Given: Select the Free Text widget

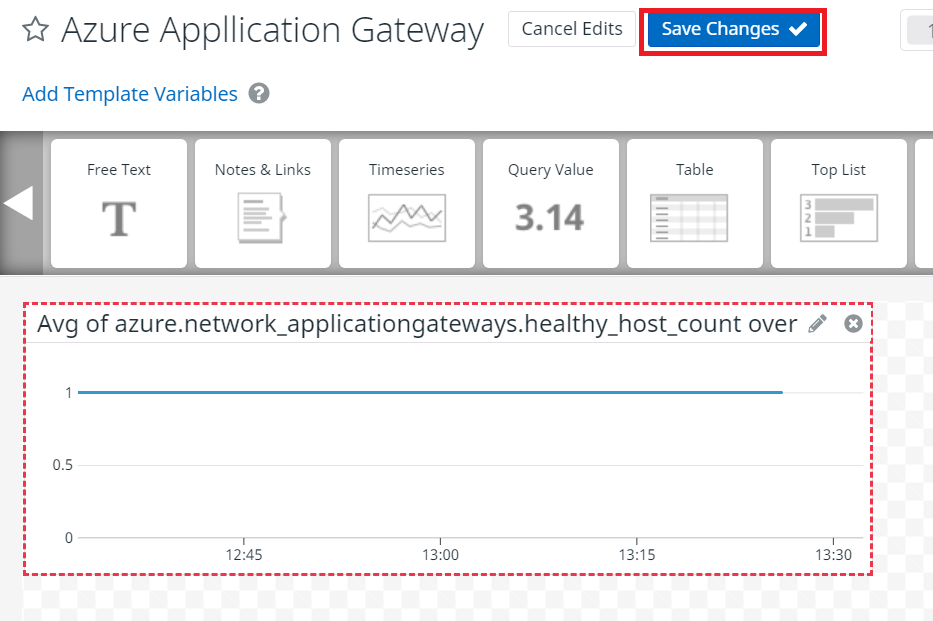Looking at the screenshot, I should pyautogui.click(x=119, y=203).
